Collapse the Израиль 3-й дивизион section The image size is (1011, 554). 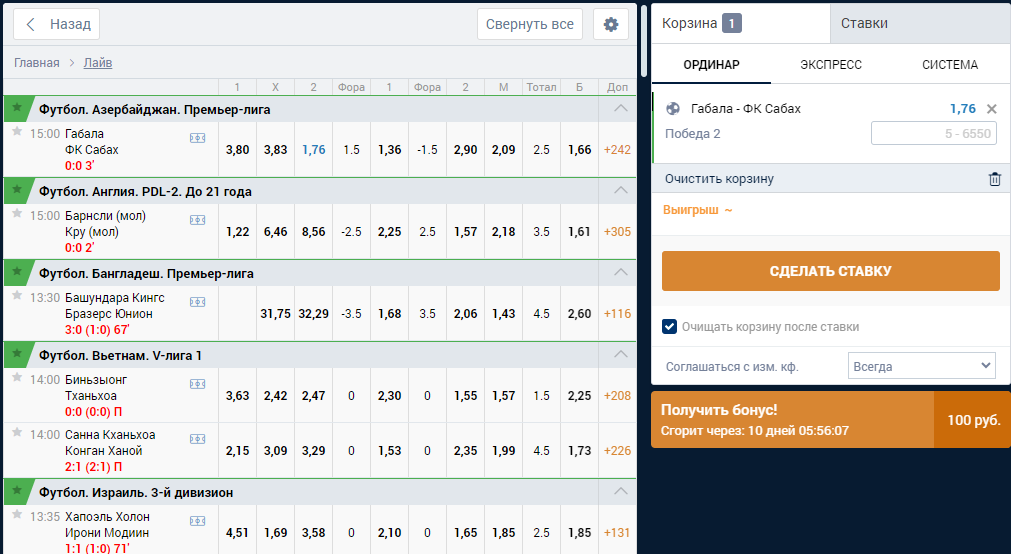620,491
